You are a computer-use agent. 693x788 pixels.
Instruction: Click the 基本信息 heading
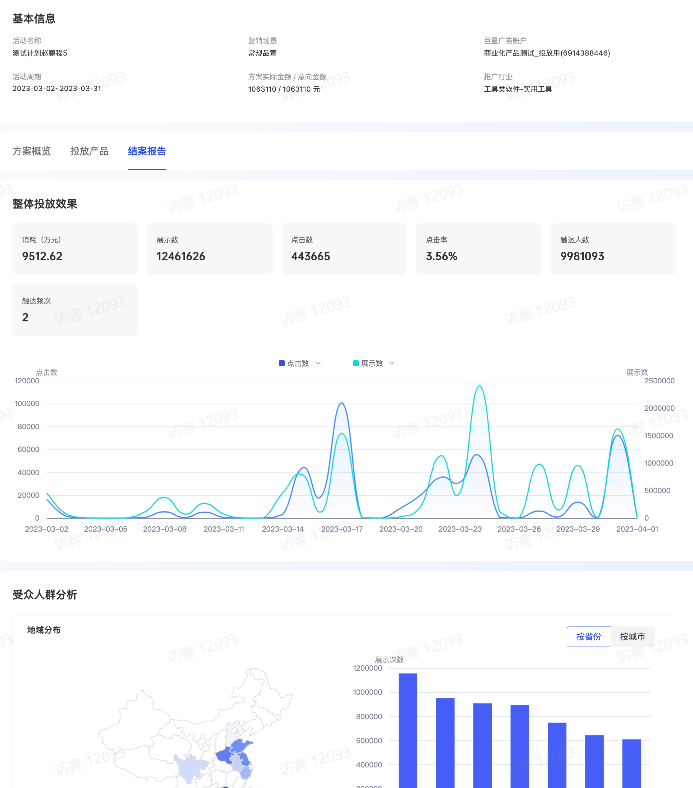click(x=34, y=19)
